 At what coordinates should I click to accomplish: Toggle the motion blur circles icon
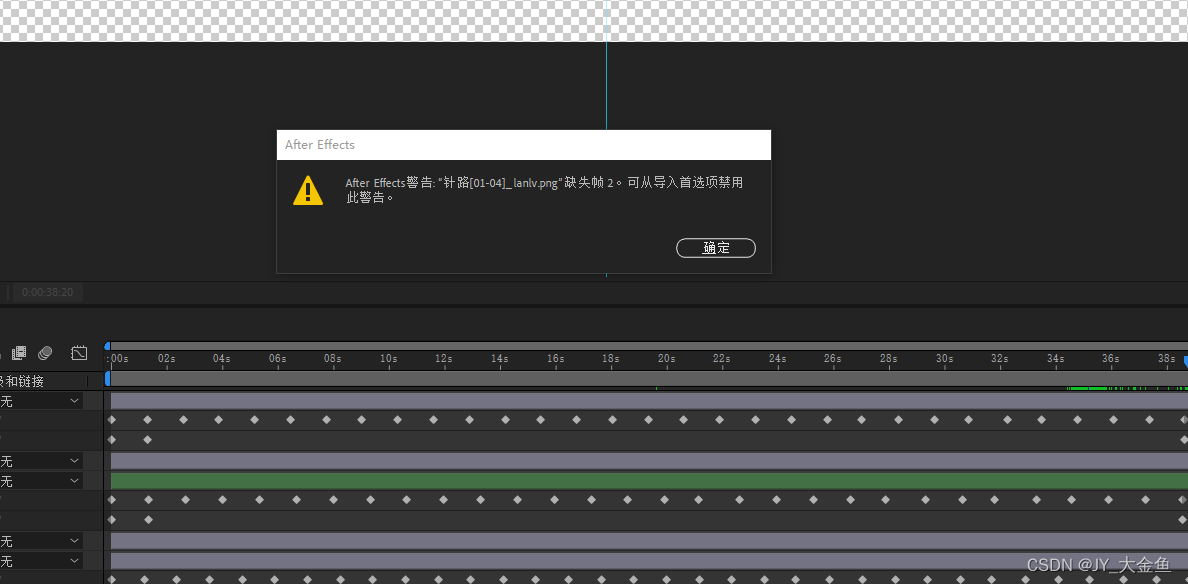(x=45, y=353)
